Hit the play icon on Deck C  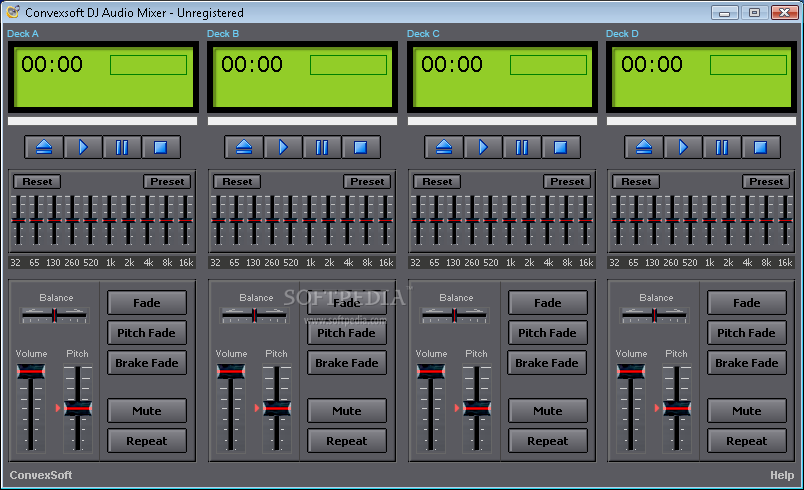coord(483,148)
